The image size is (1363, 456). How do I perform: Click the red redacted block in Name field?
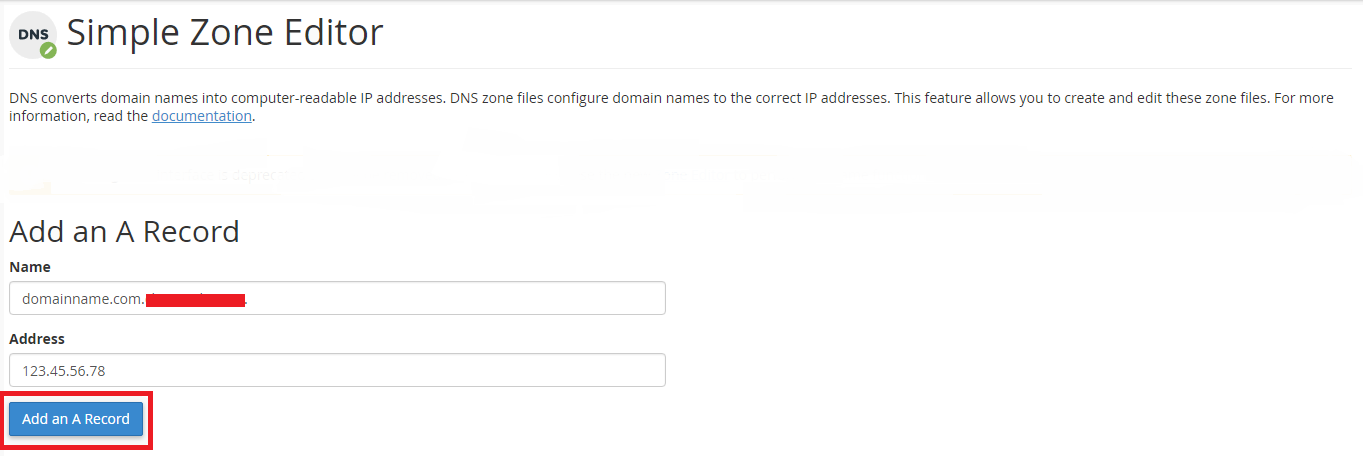(196, 299)
